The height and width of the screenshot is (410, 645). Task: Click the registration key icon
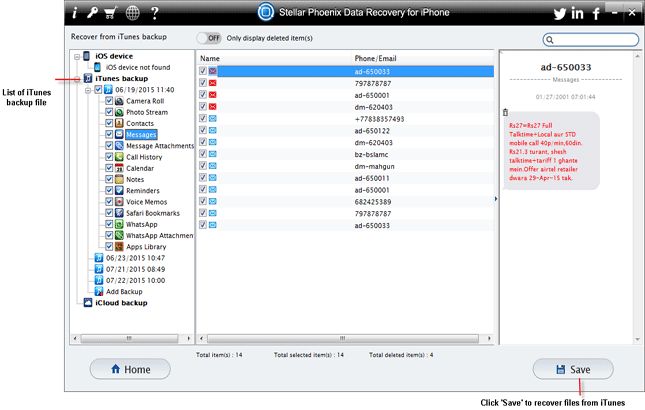click(x=92, y=13)
